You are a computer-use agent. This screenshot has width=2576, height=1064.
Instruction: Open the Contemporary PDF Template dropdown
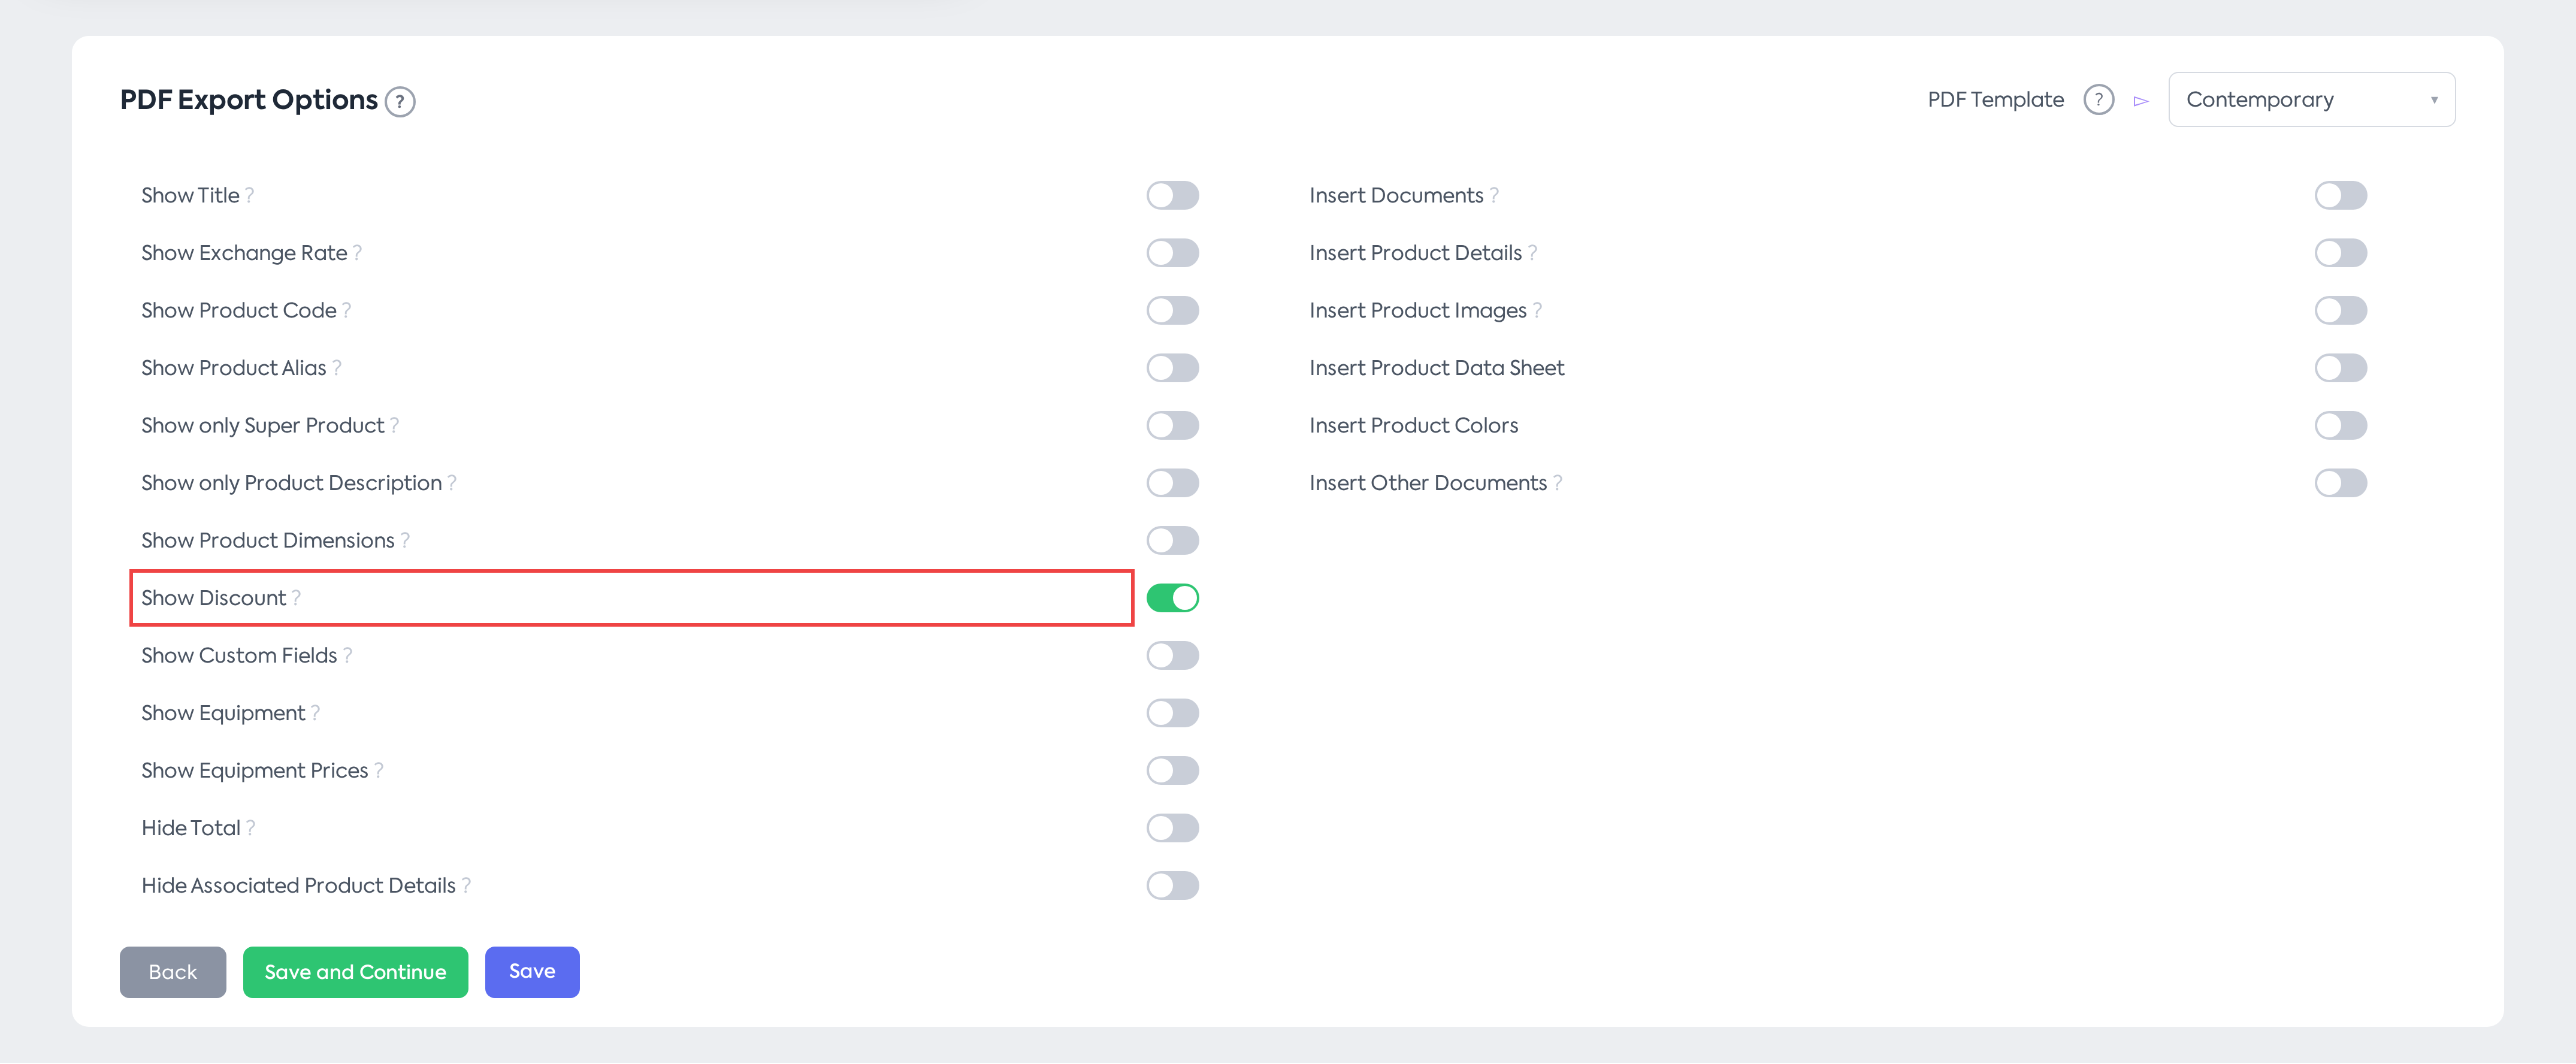pos(2311,100)
